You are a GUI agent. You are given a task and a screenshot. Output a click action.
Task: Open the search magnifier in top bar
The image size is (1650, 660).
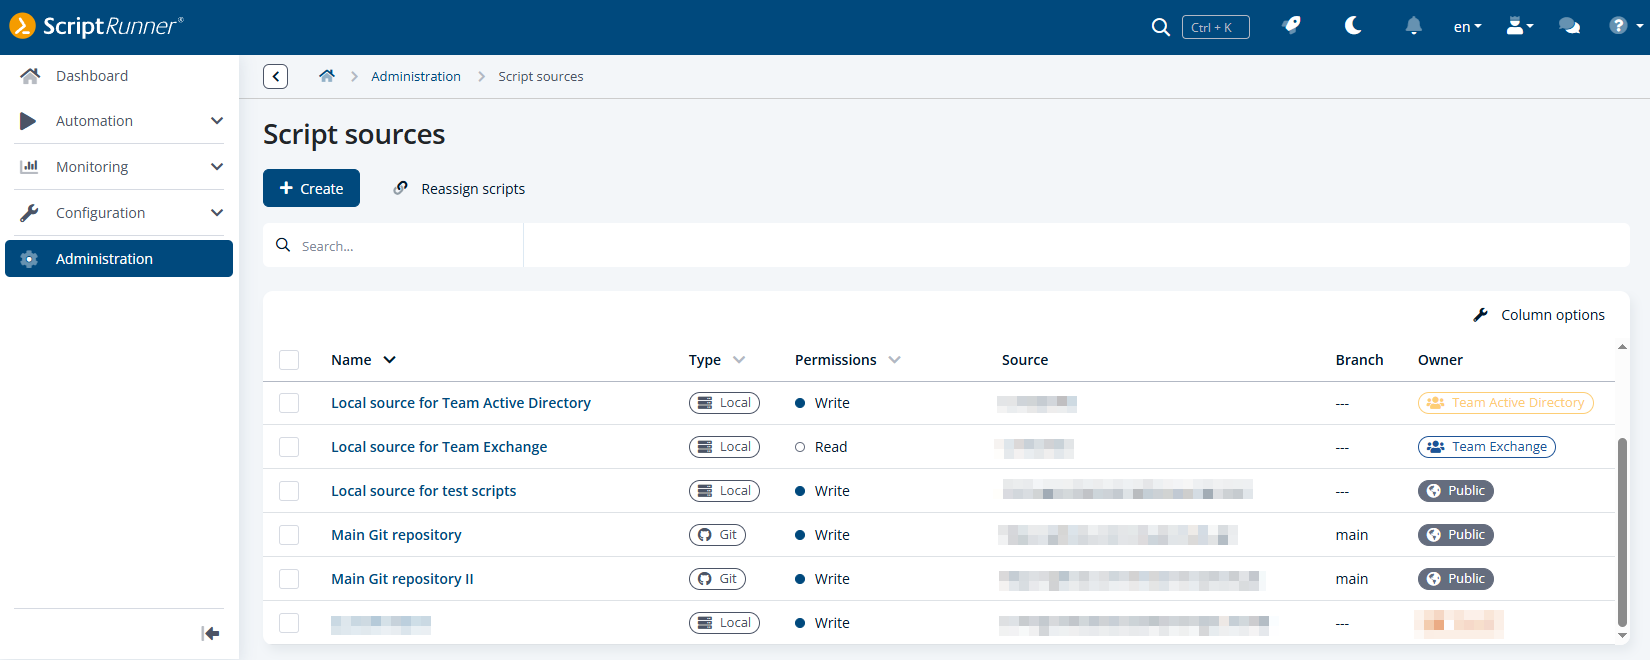point(1160,27)
